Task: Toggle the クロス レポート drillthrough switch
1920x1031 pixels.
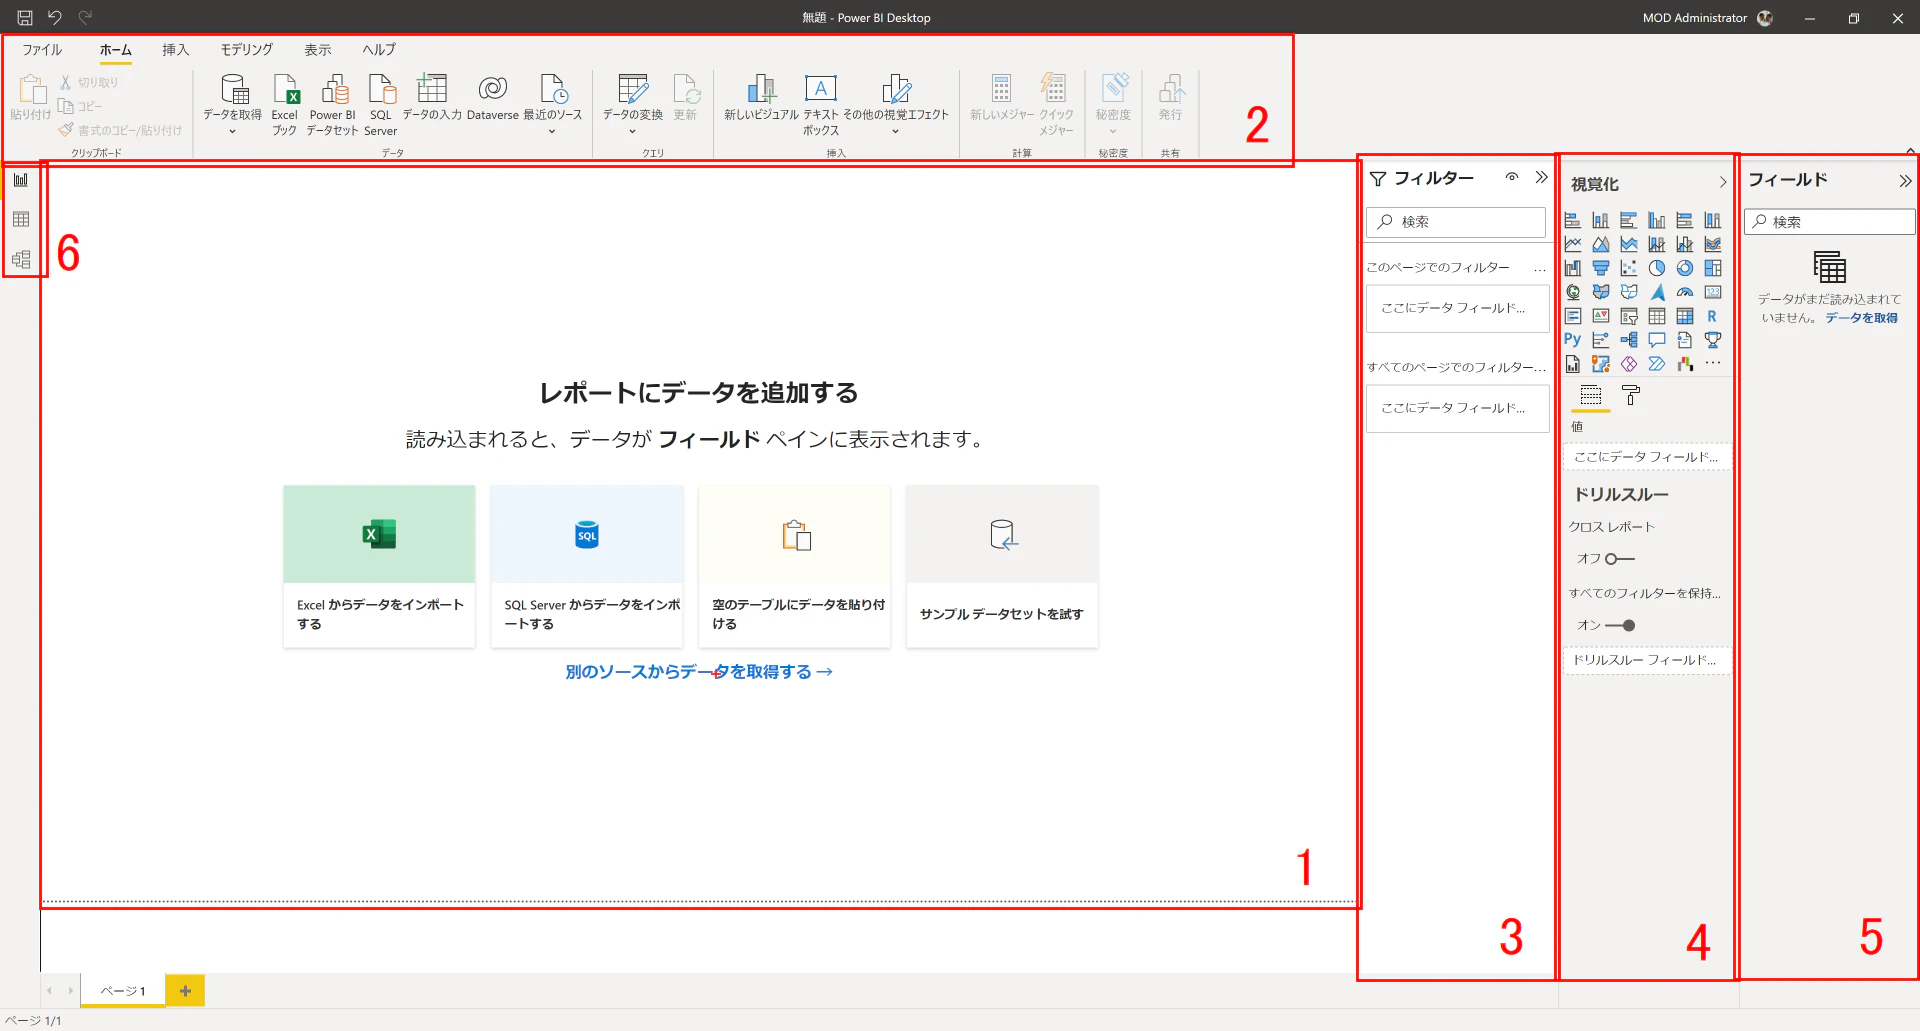Action: click(1620, 559)
